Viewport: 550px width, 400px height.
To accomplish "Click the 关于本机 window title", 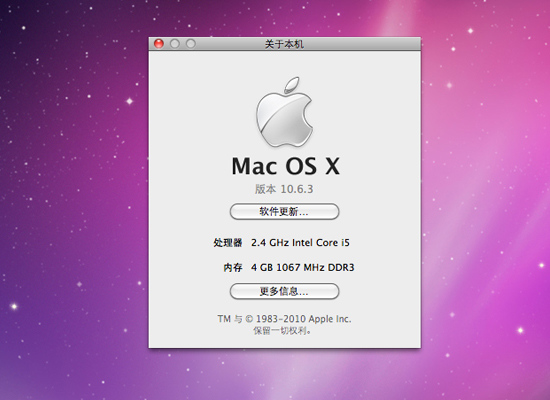I will point(284,44).
